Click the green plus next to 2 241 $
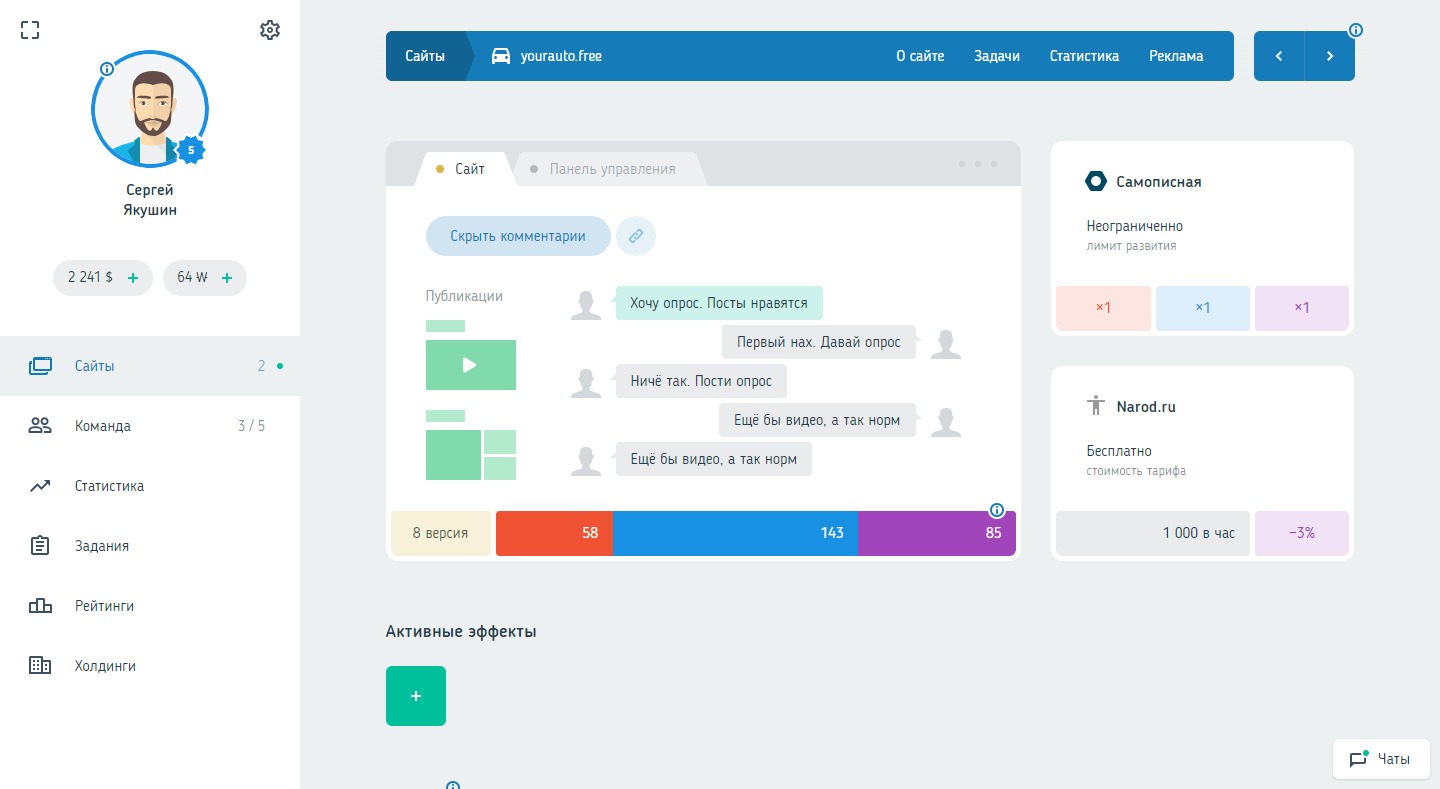The height and width of the screenshot is (789, 1440). pyautogui.click(x=133, y=278)
